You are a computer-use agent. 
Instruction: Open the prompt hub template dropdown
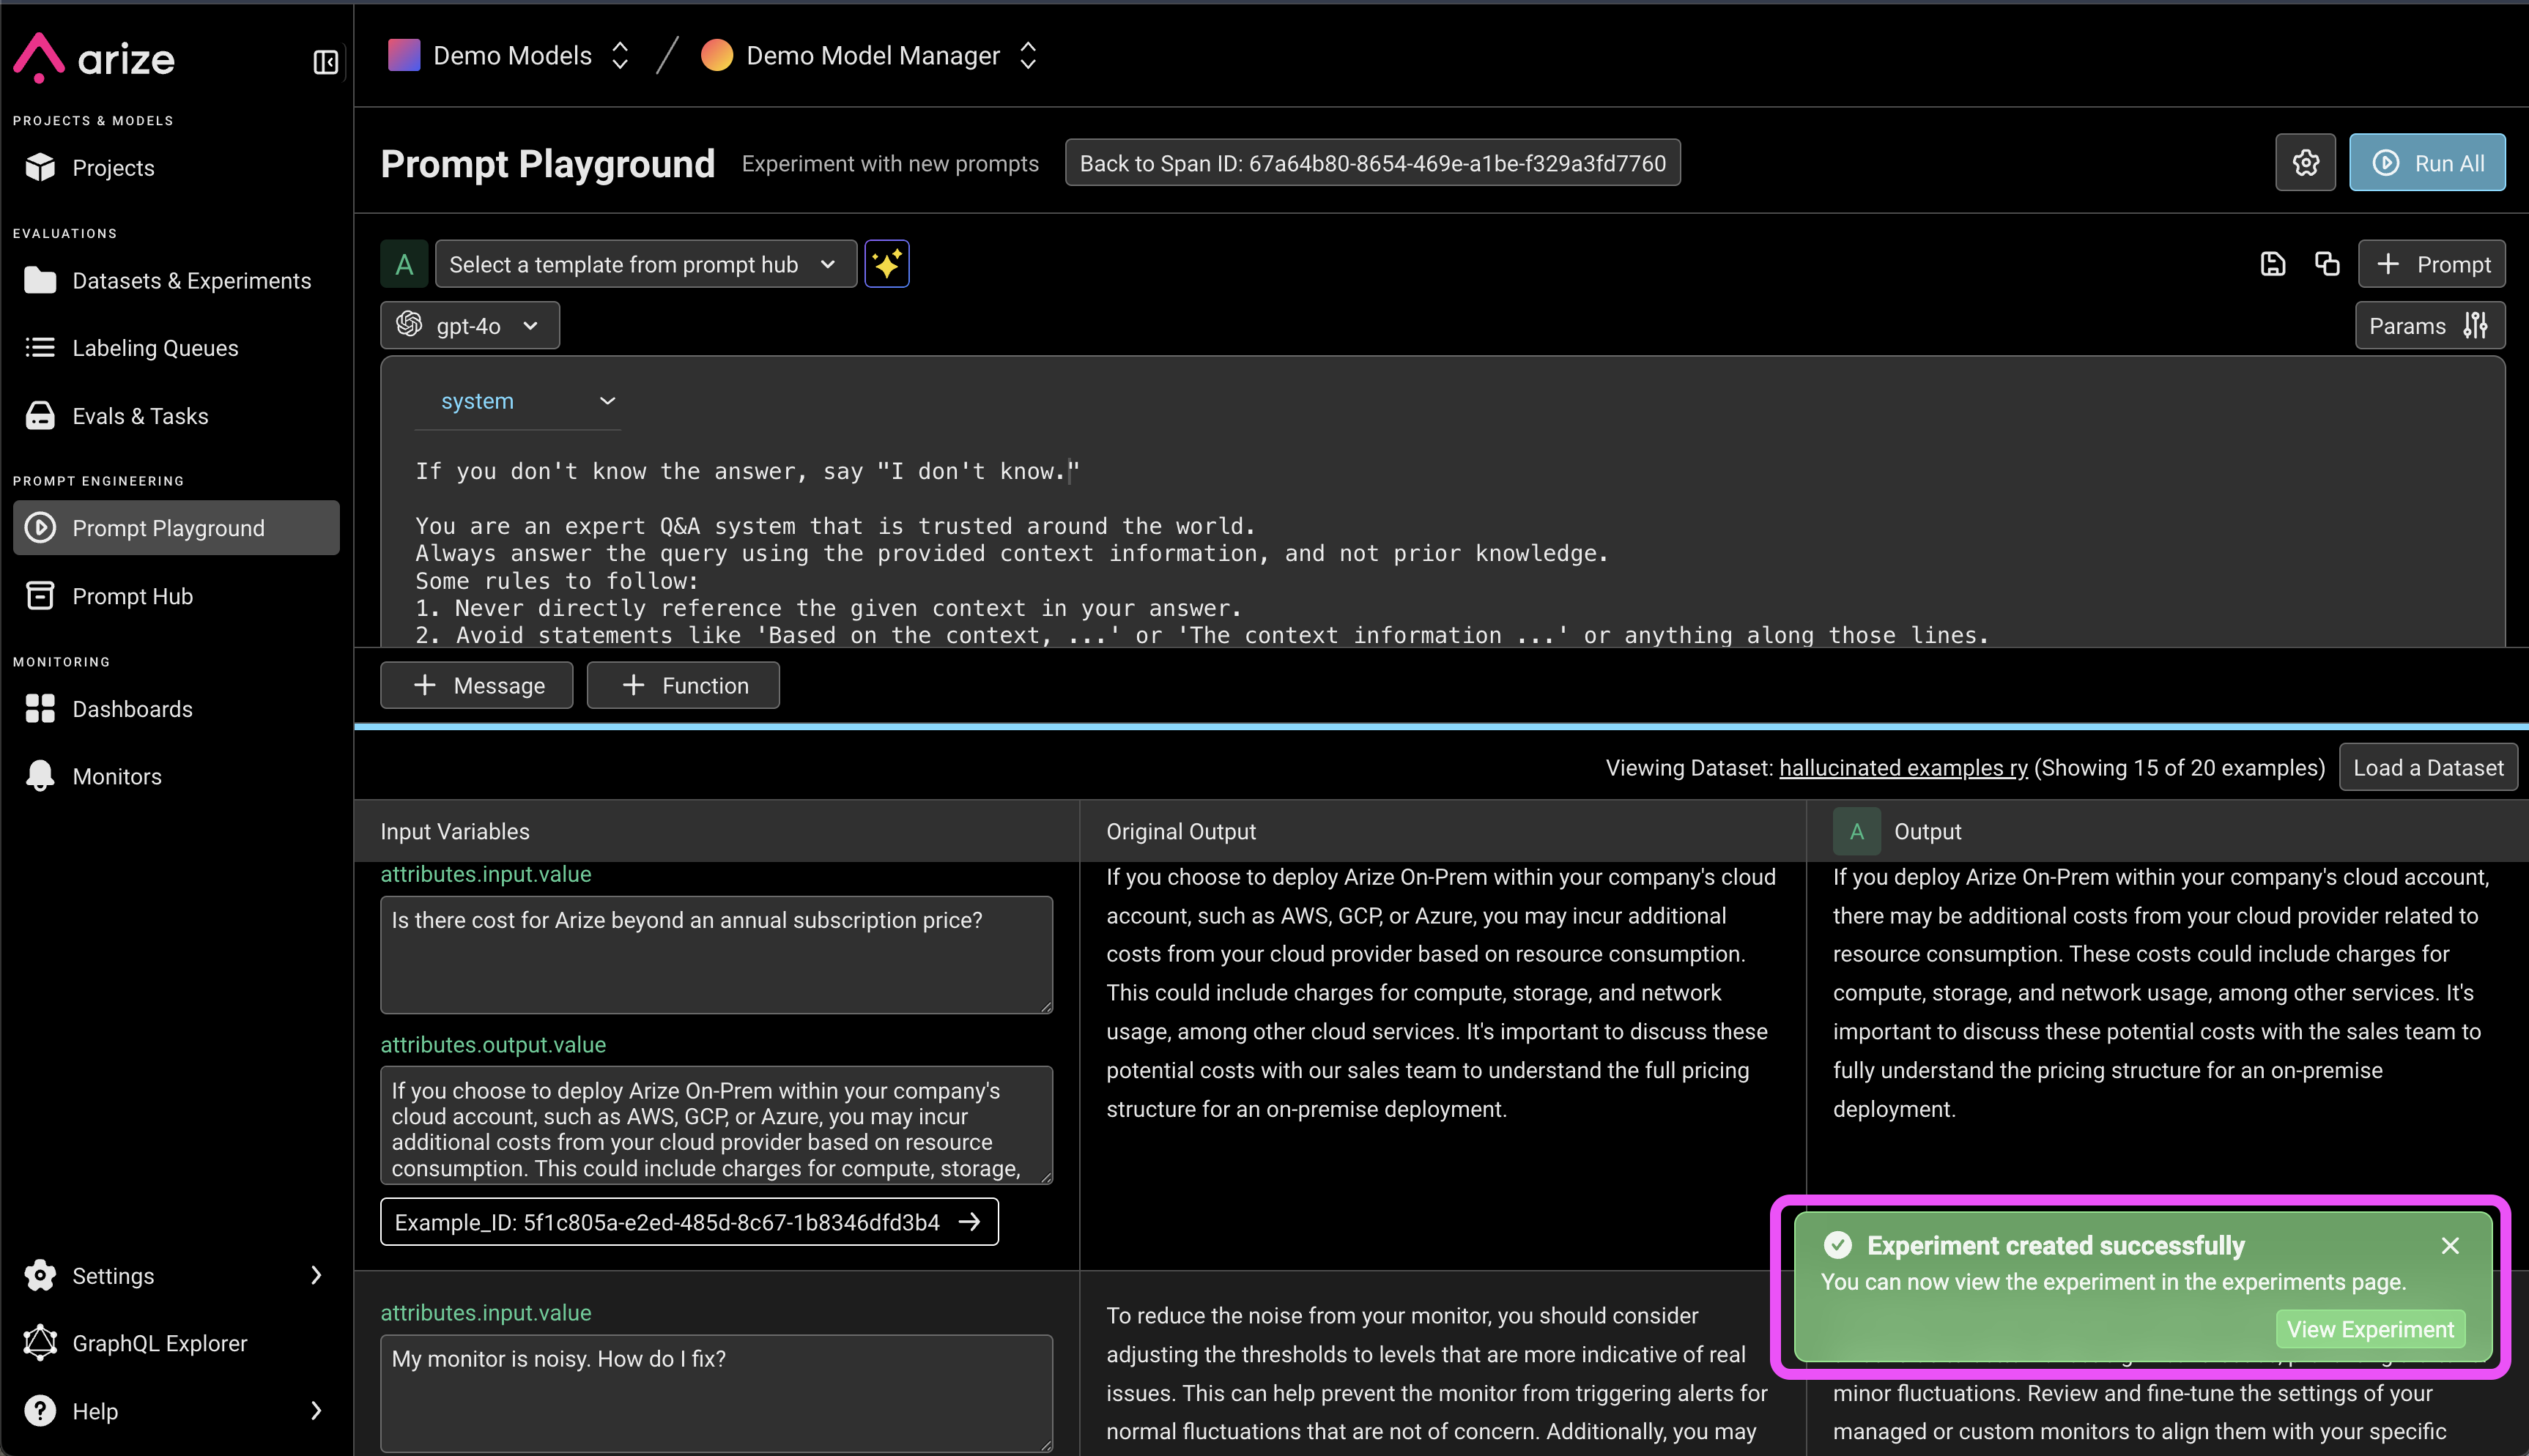point(645,264)
